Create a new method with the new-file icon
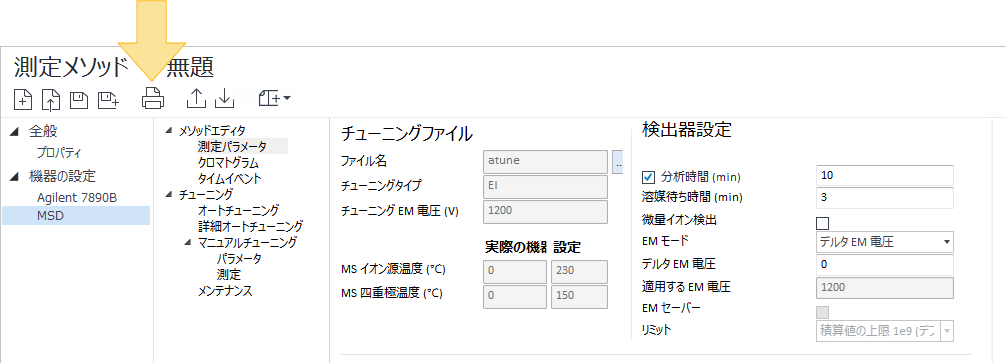 tap(22, 99)
